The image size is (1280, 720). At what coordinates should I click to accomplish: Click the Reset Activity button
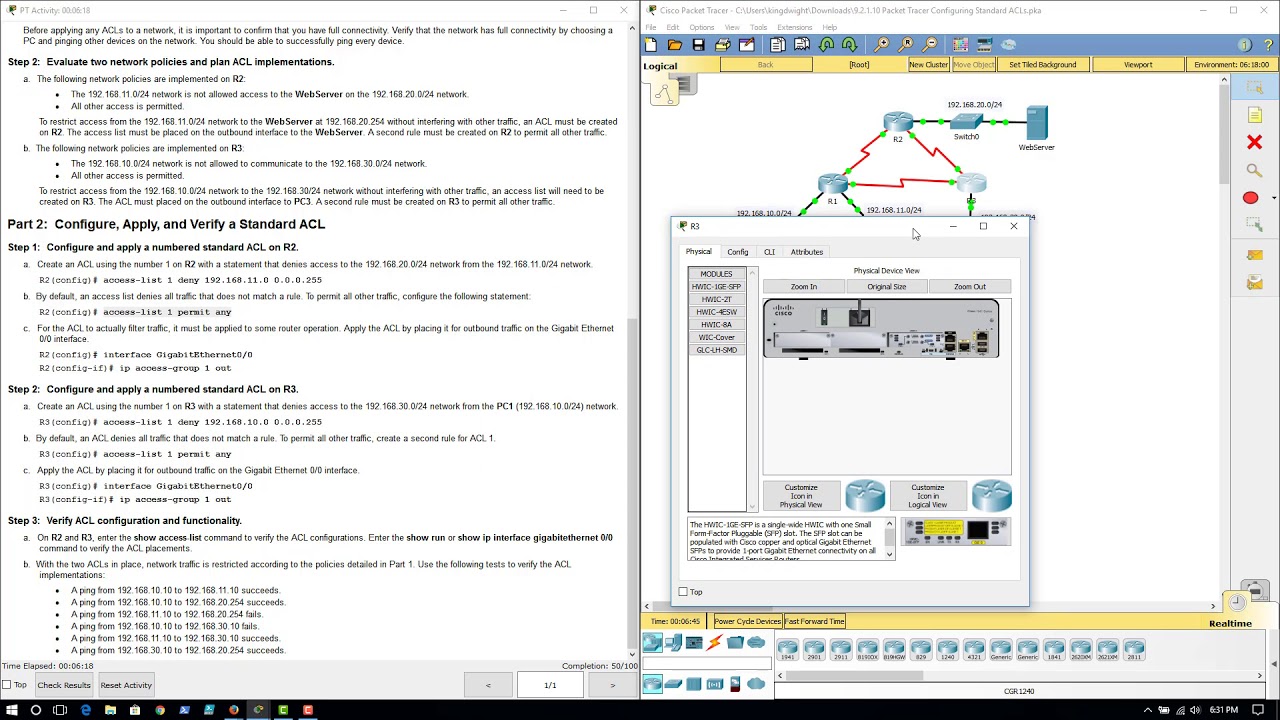[x=126, y=685]
